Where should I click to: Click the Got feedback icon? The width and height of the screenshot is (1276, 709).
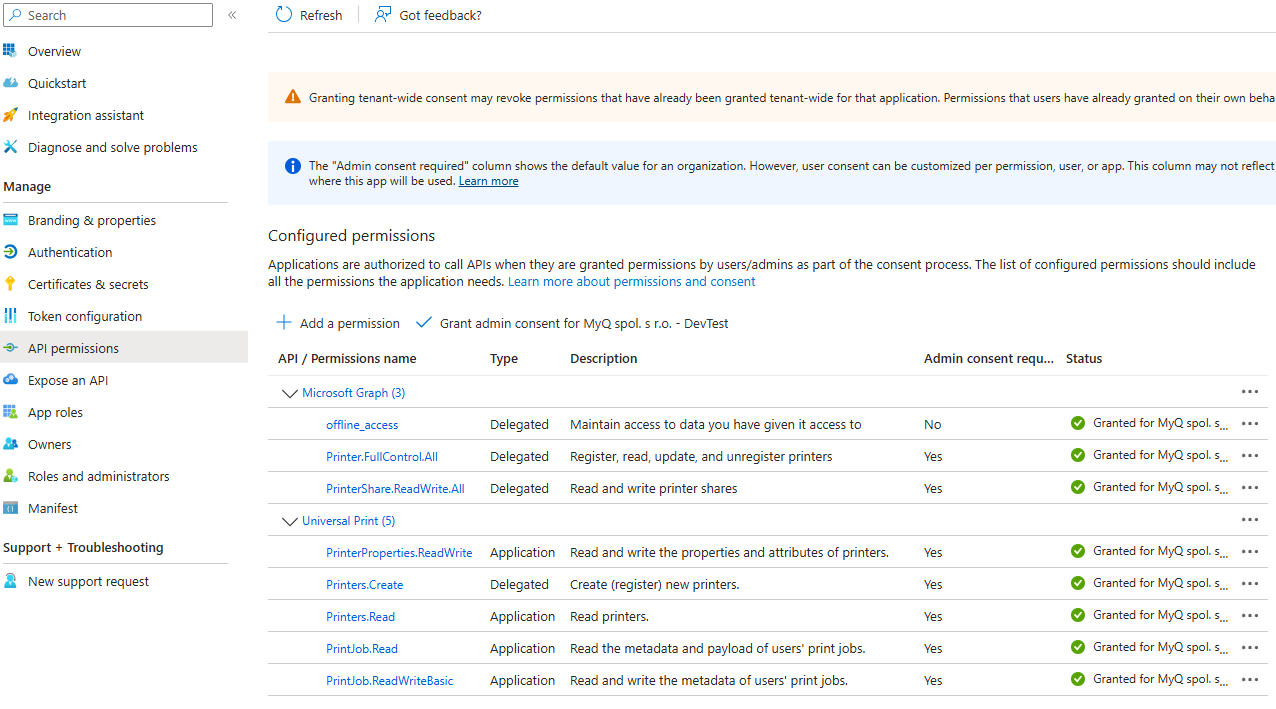[x=383, y=15]
